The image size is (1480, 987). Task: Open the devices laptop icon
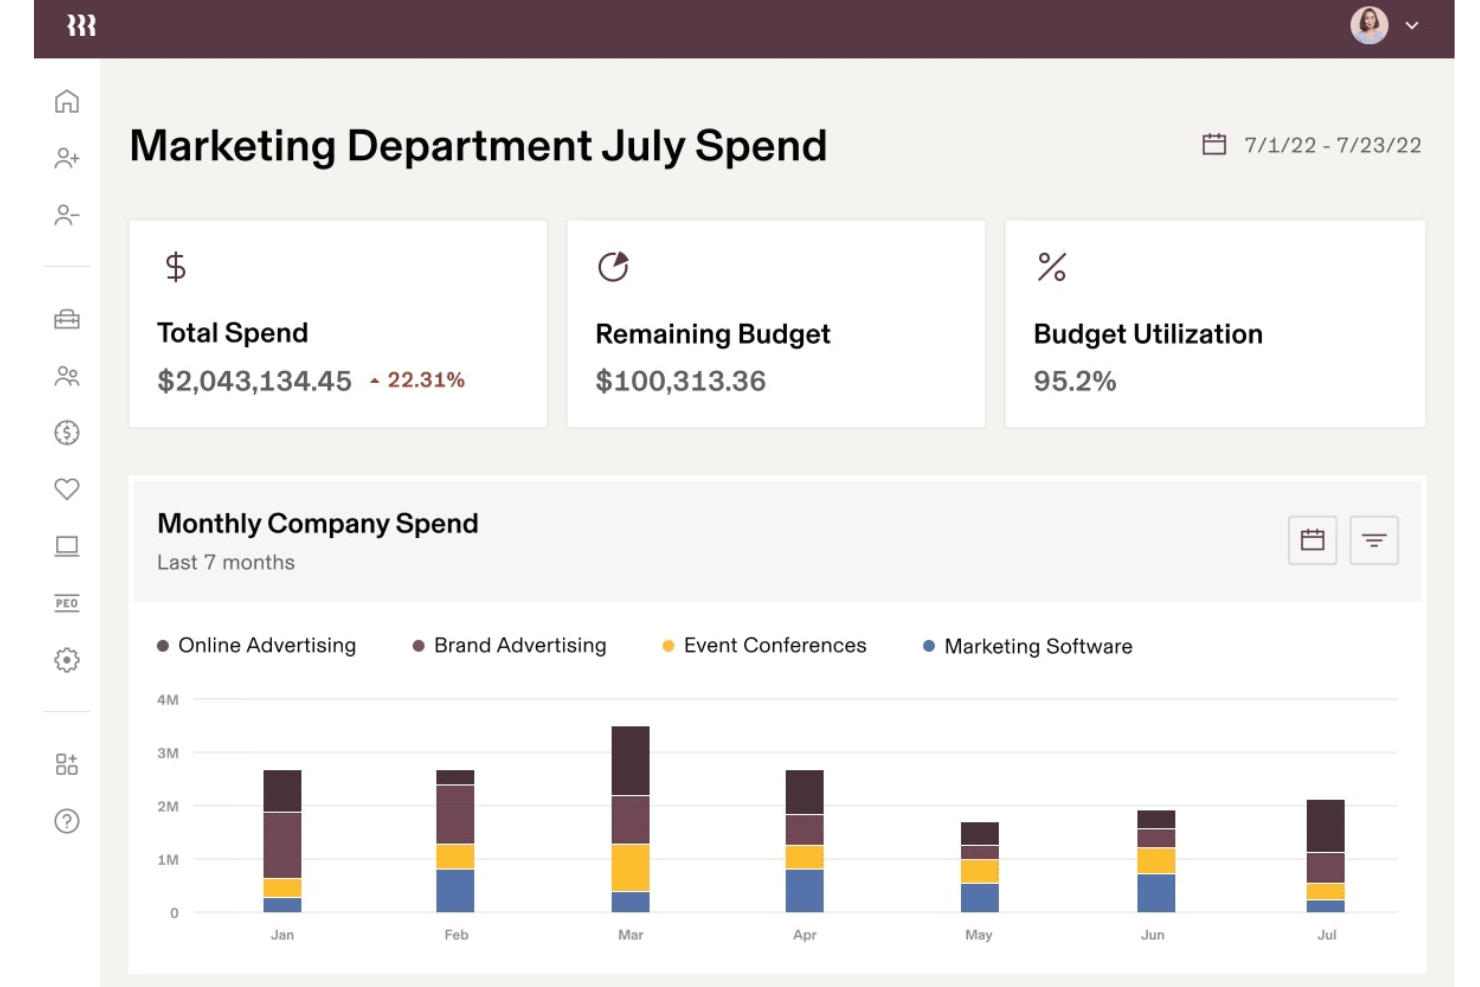[x=66, y=546]
